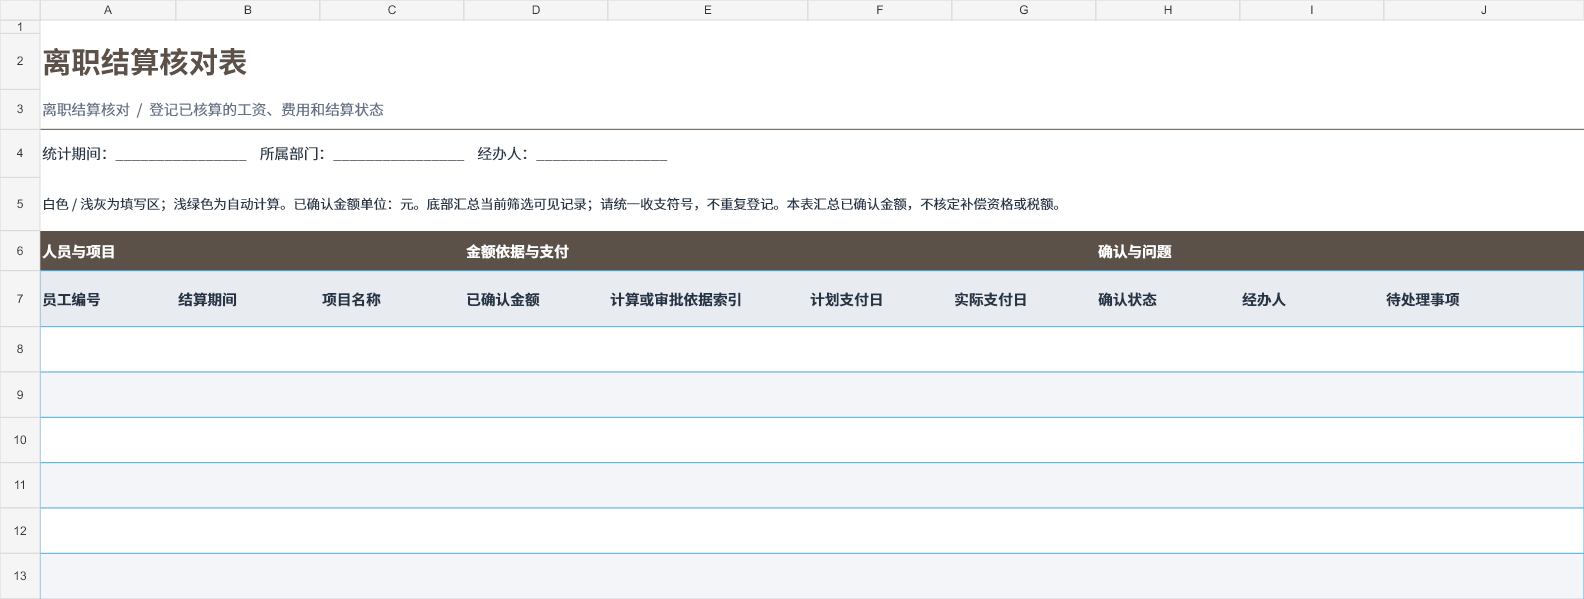Click the 经办人 cell in row 12
The image size is (1584, 599).
point(1312,531)
